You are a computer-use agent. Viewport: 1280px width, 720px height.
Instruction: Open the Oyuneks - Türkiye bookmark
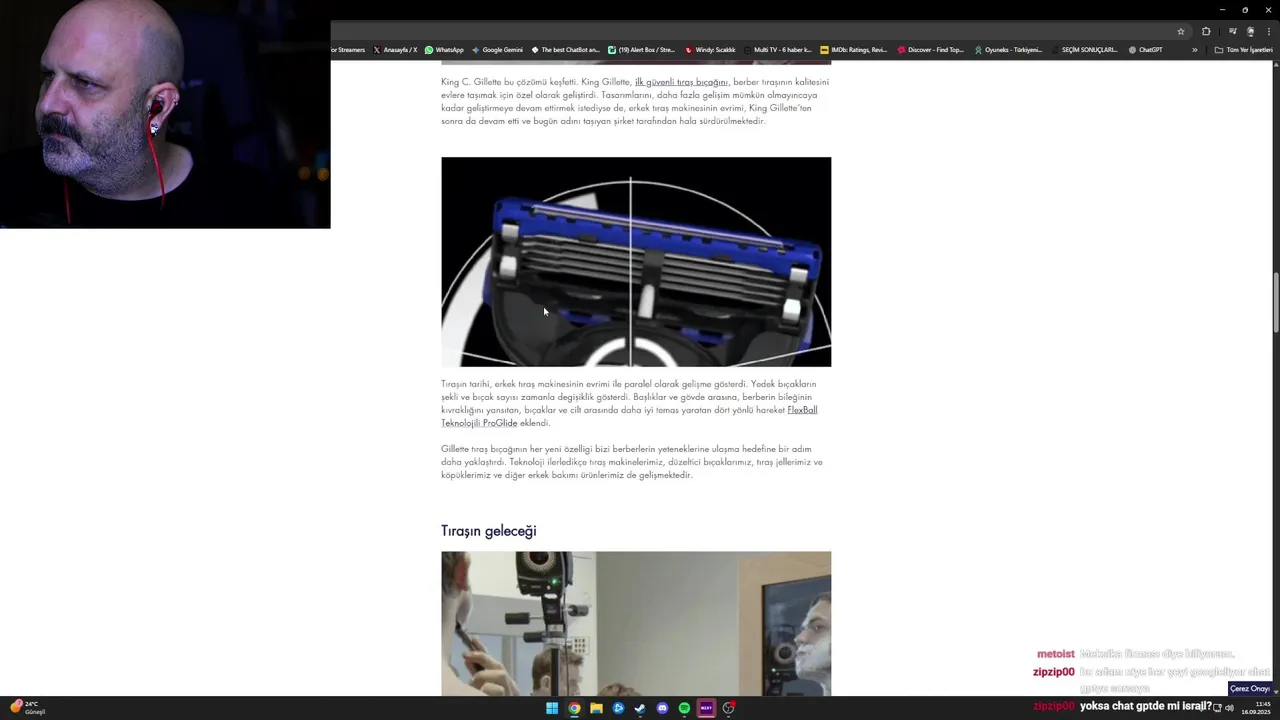click(1008, 50)
